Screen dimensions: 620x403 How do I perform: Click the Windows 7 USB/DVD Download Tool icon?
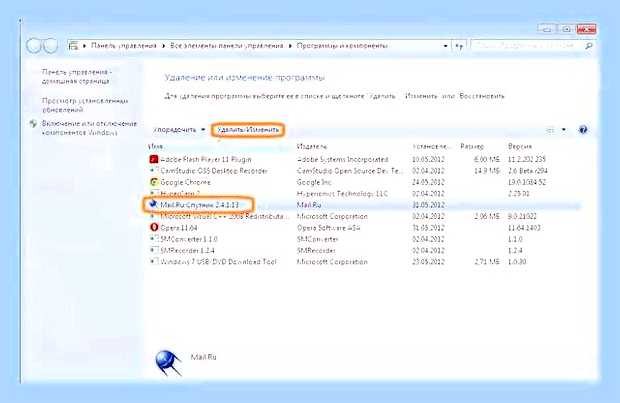coord(154,261)
